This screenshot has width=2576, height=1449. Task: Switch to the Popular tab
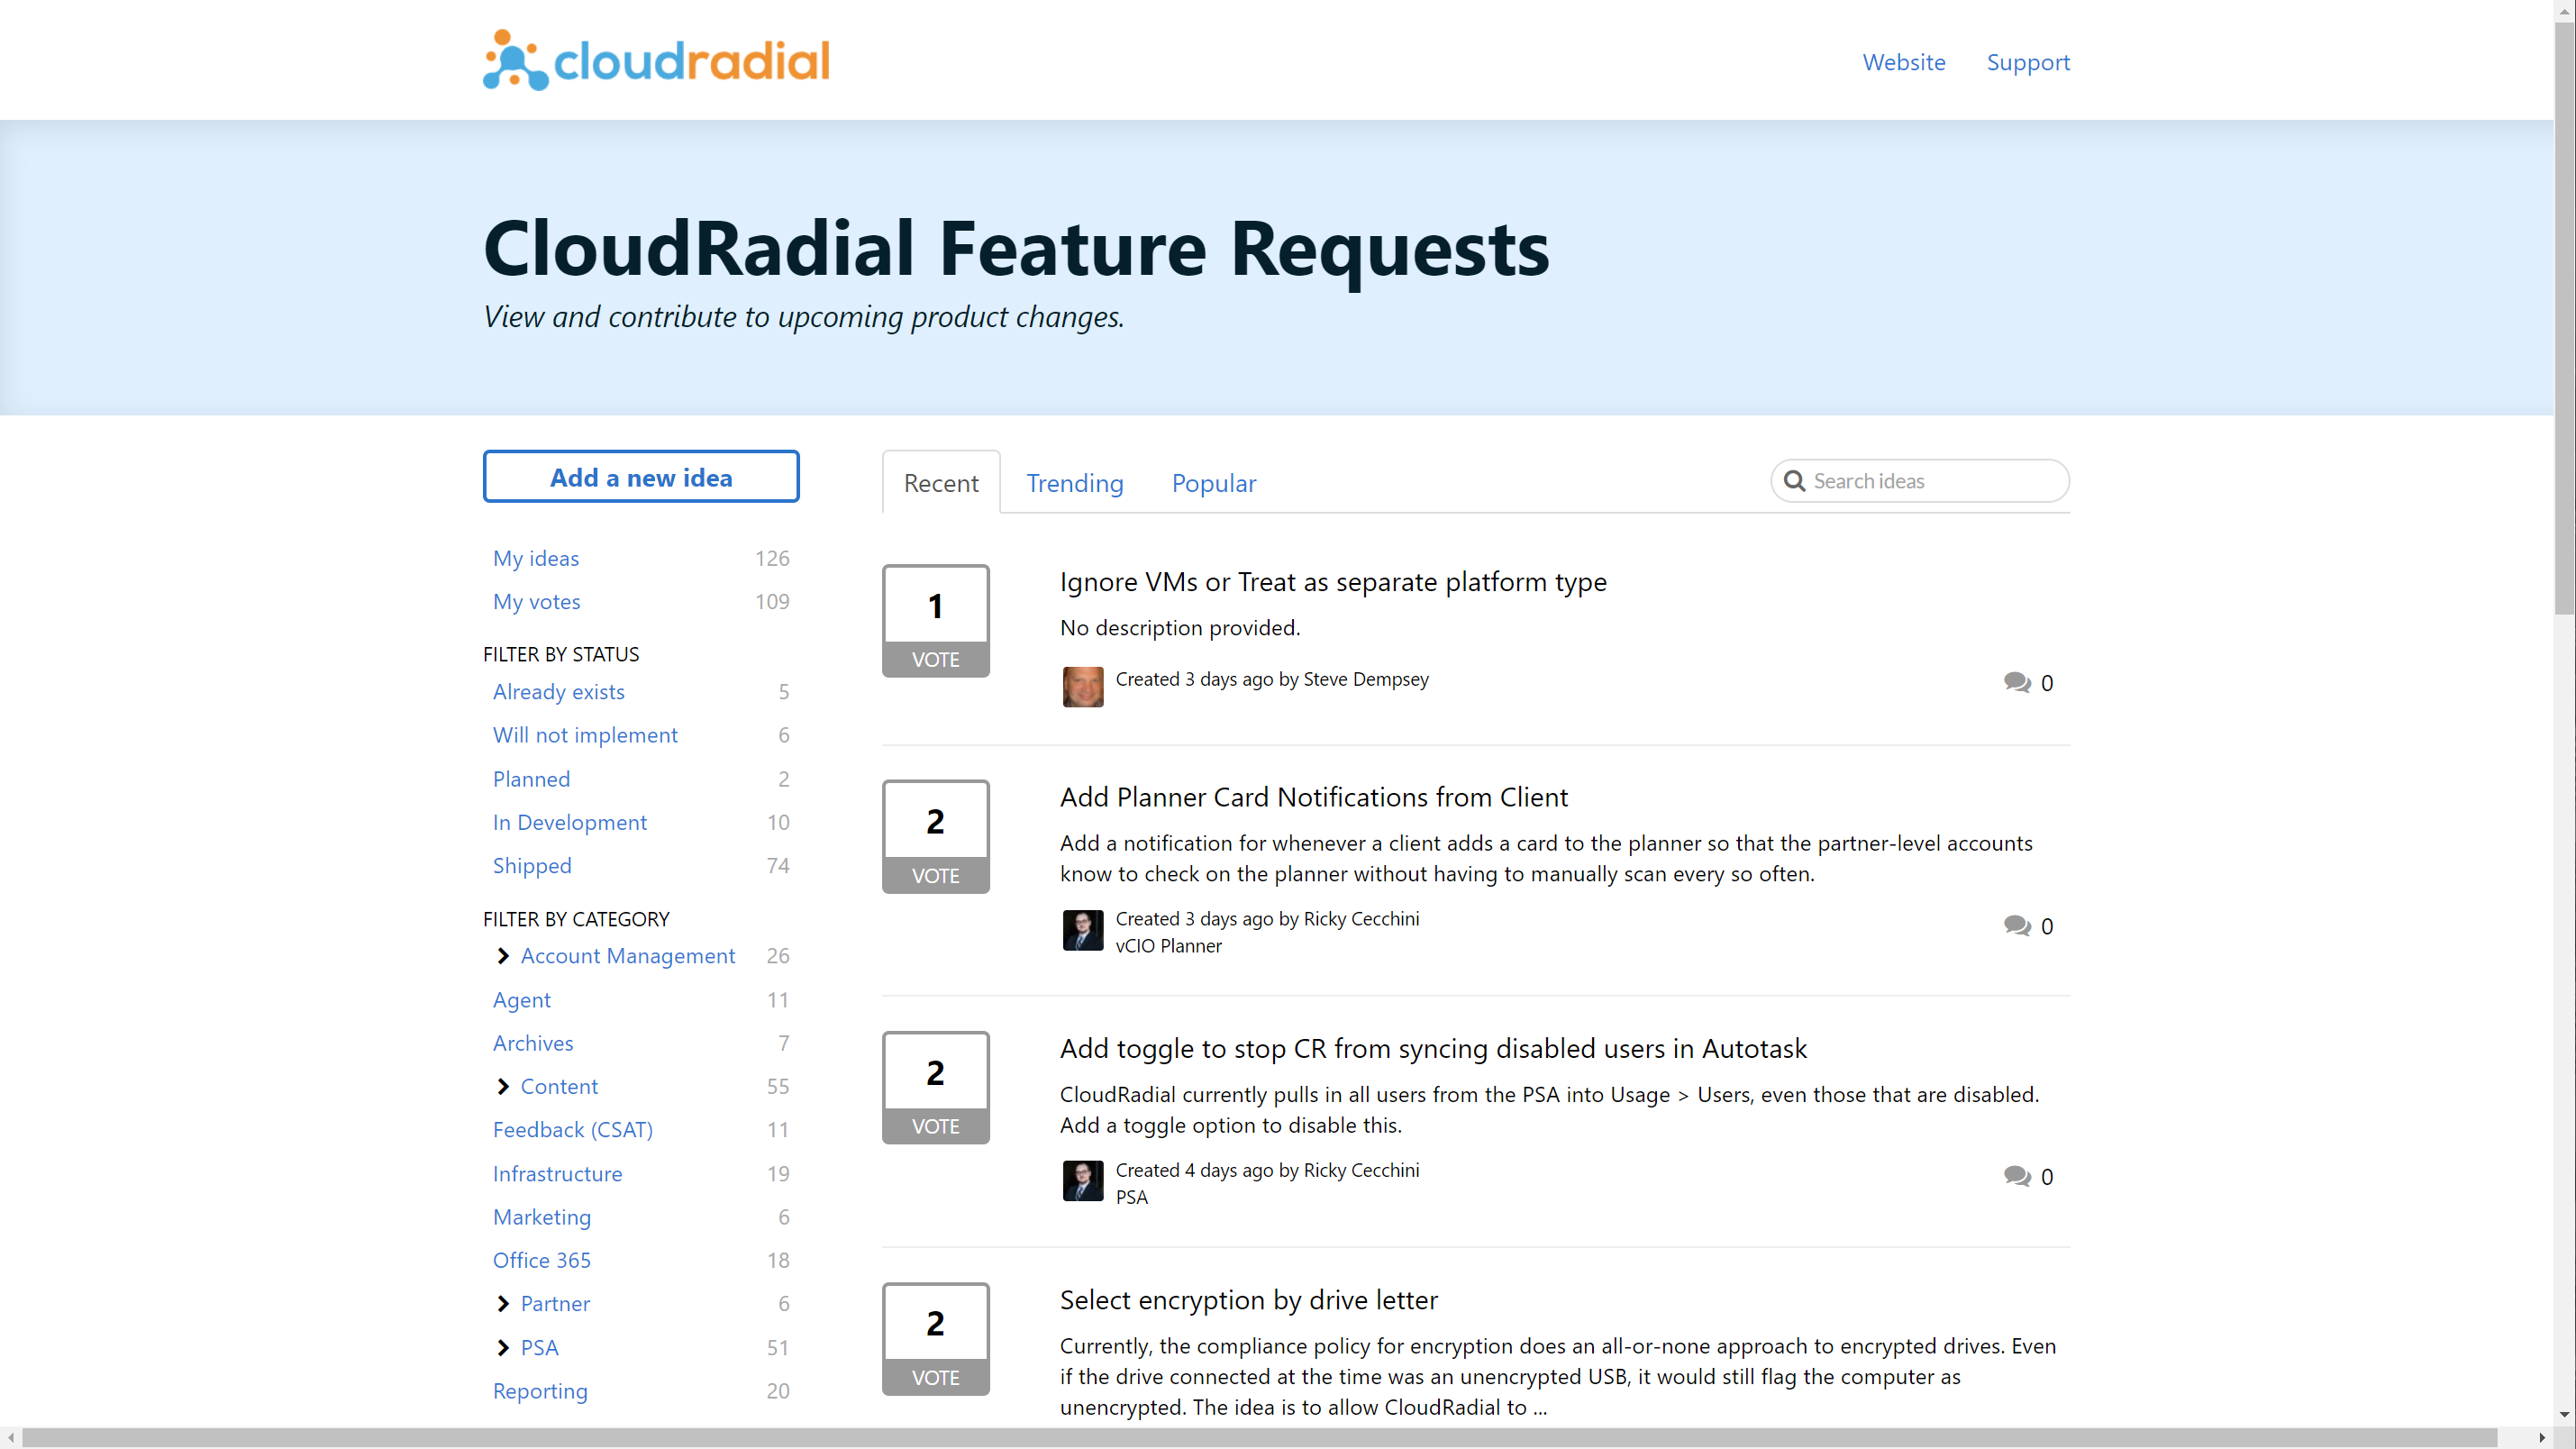coord(1214,483)
